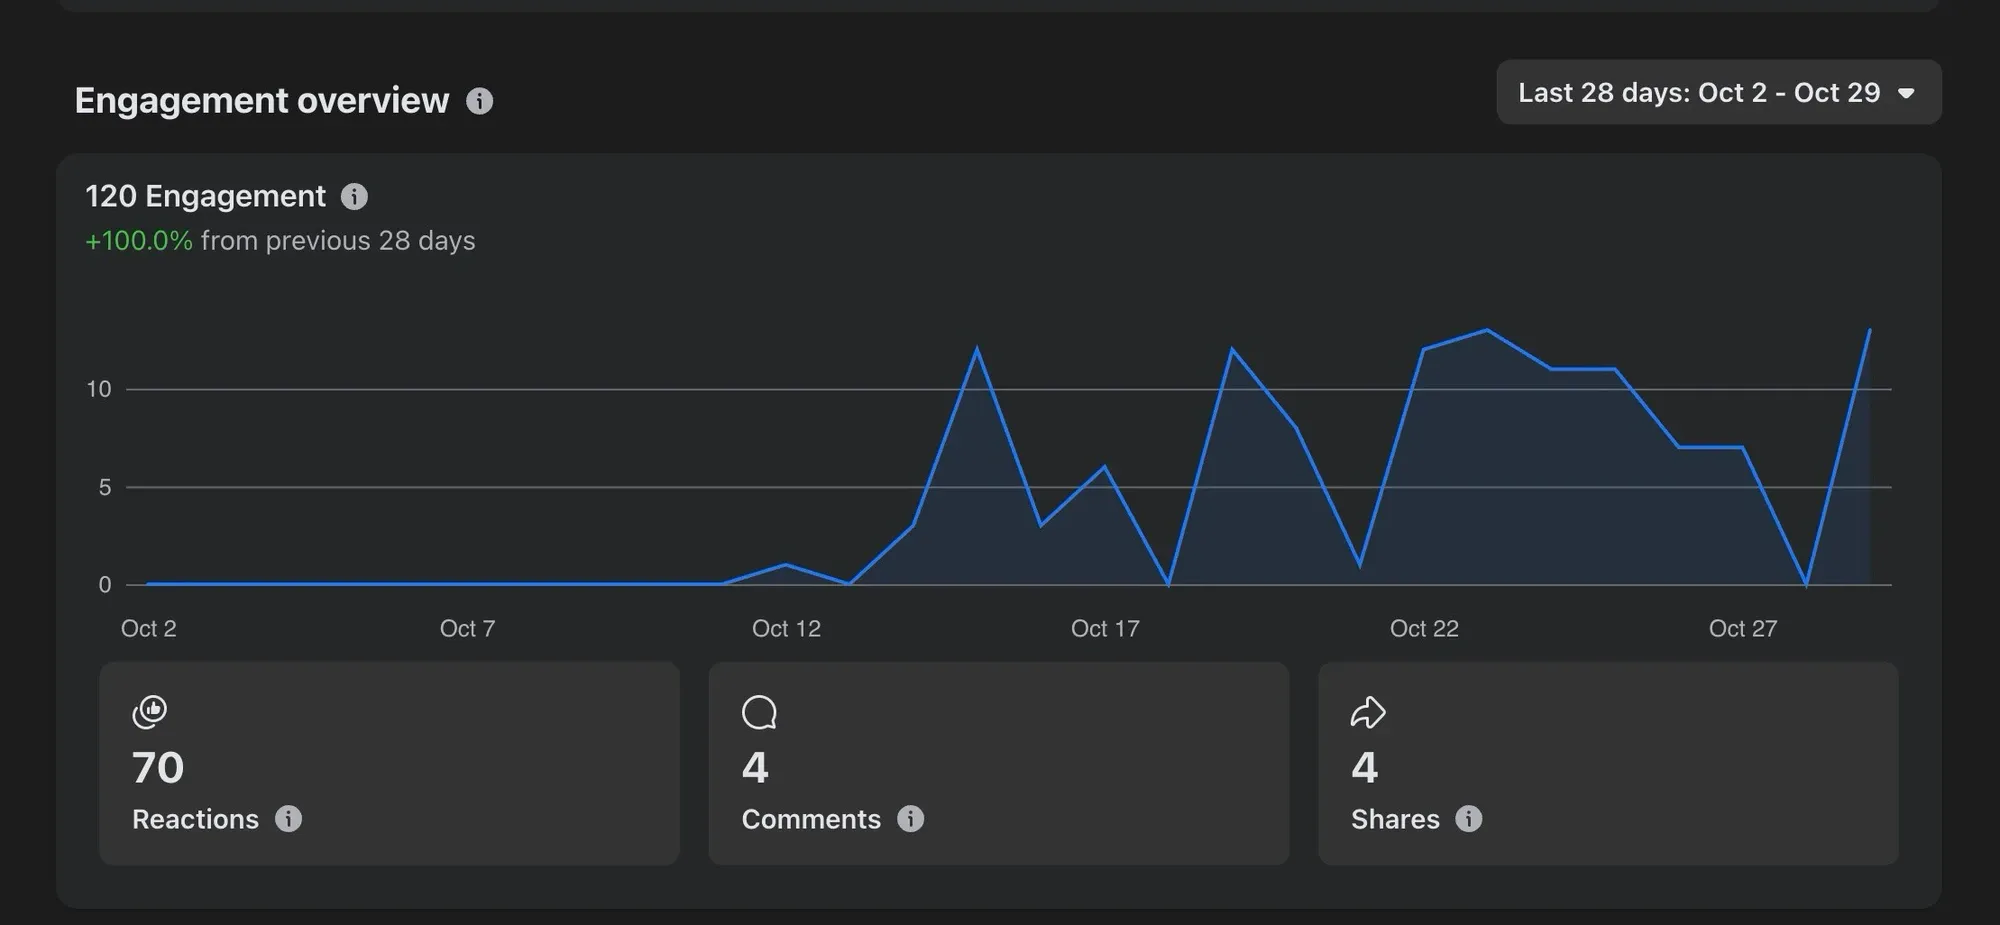Click the 4 shares count
2000x925 pixels.
click(1364, 768)
